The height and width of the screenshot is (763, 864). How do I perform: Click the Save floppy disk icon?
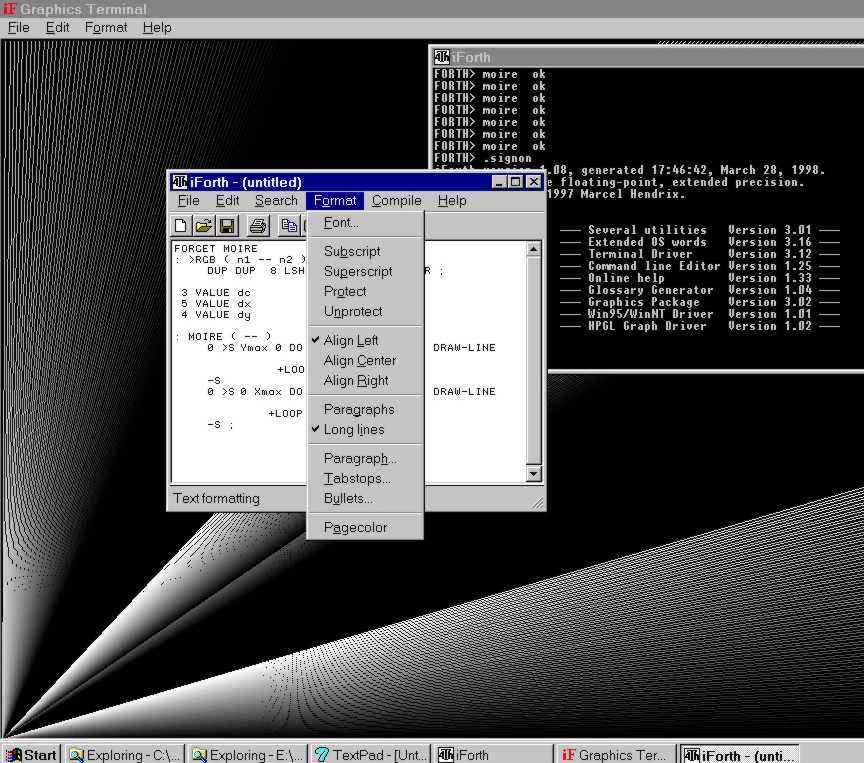[x=227, y=226]
